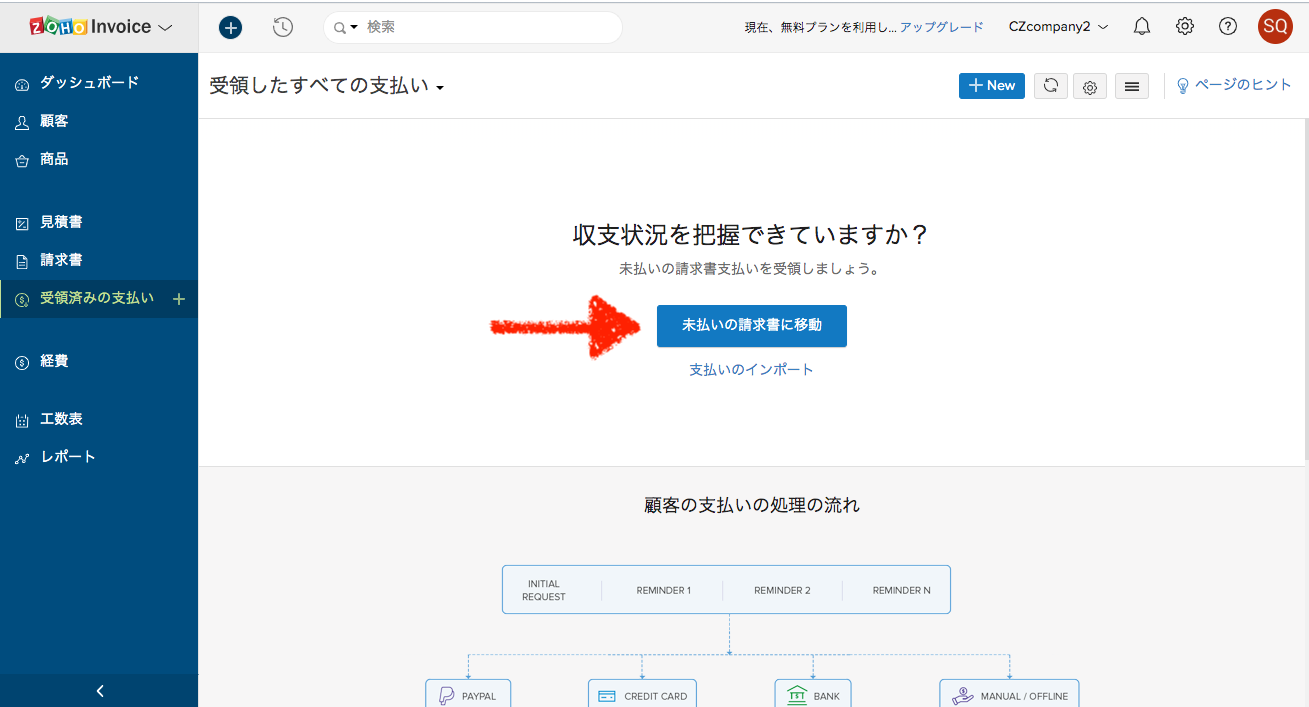Click the 顧客の支払いの処理の流れ heading
1309x707 pixels.
coord(752,505)
